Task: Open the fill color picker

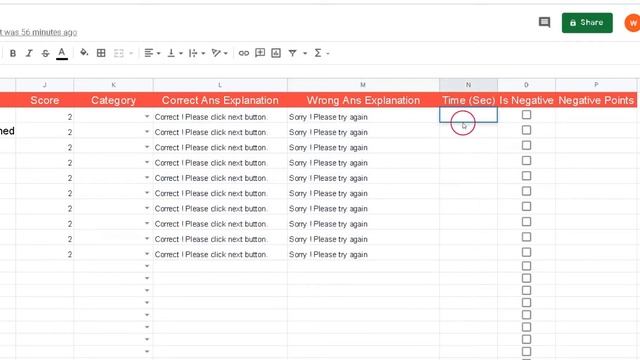Action: pos(84,53)
